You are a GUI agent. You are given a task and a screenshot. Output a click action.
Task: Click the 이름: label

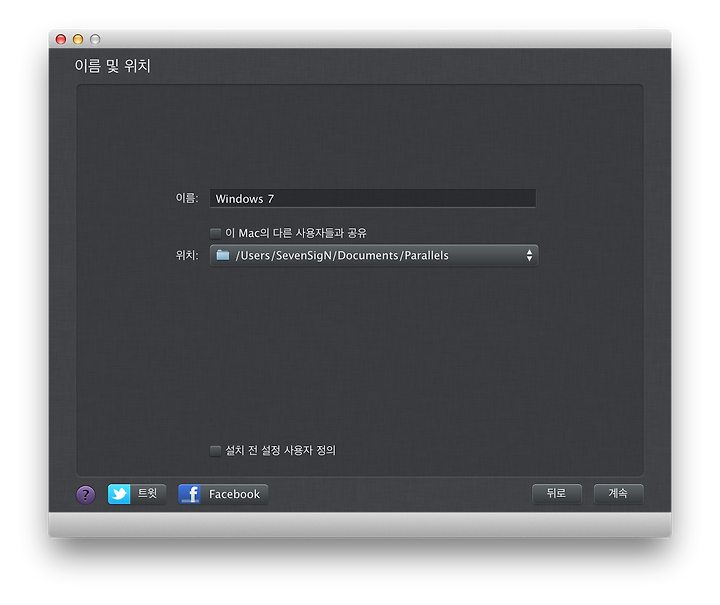pyautogui.click(x=187, y=198)
